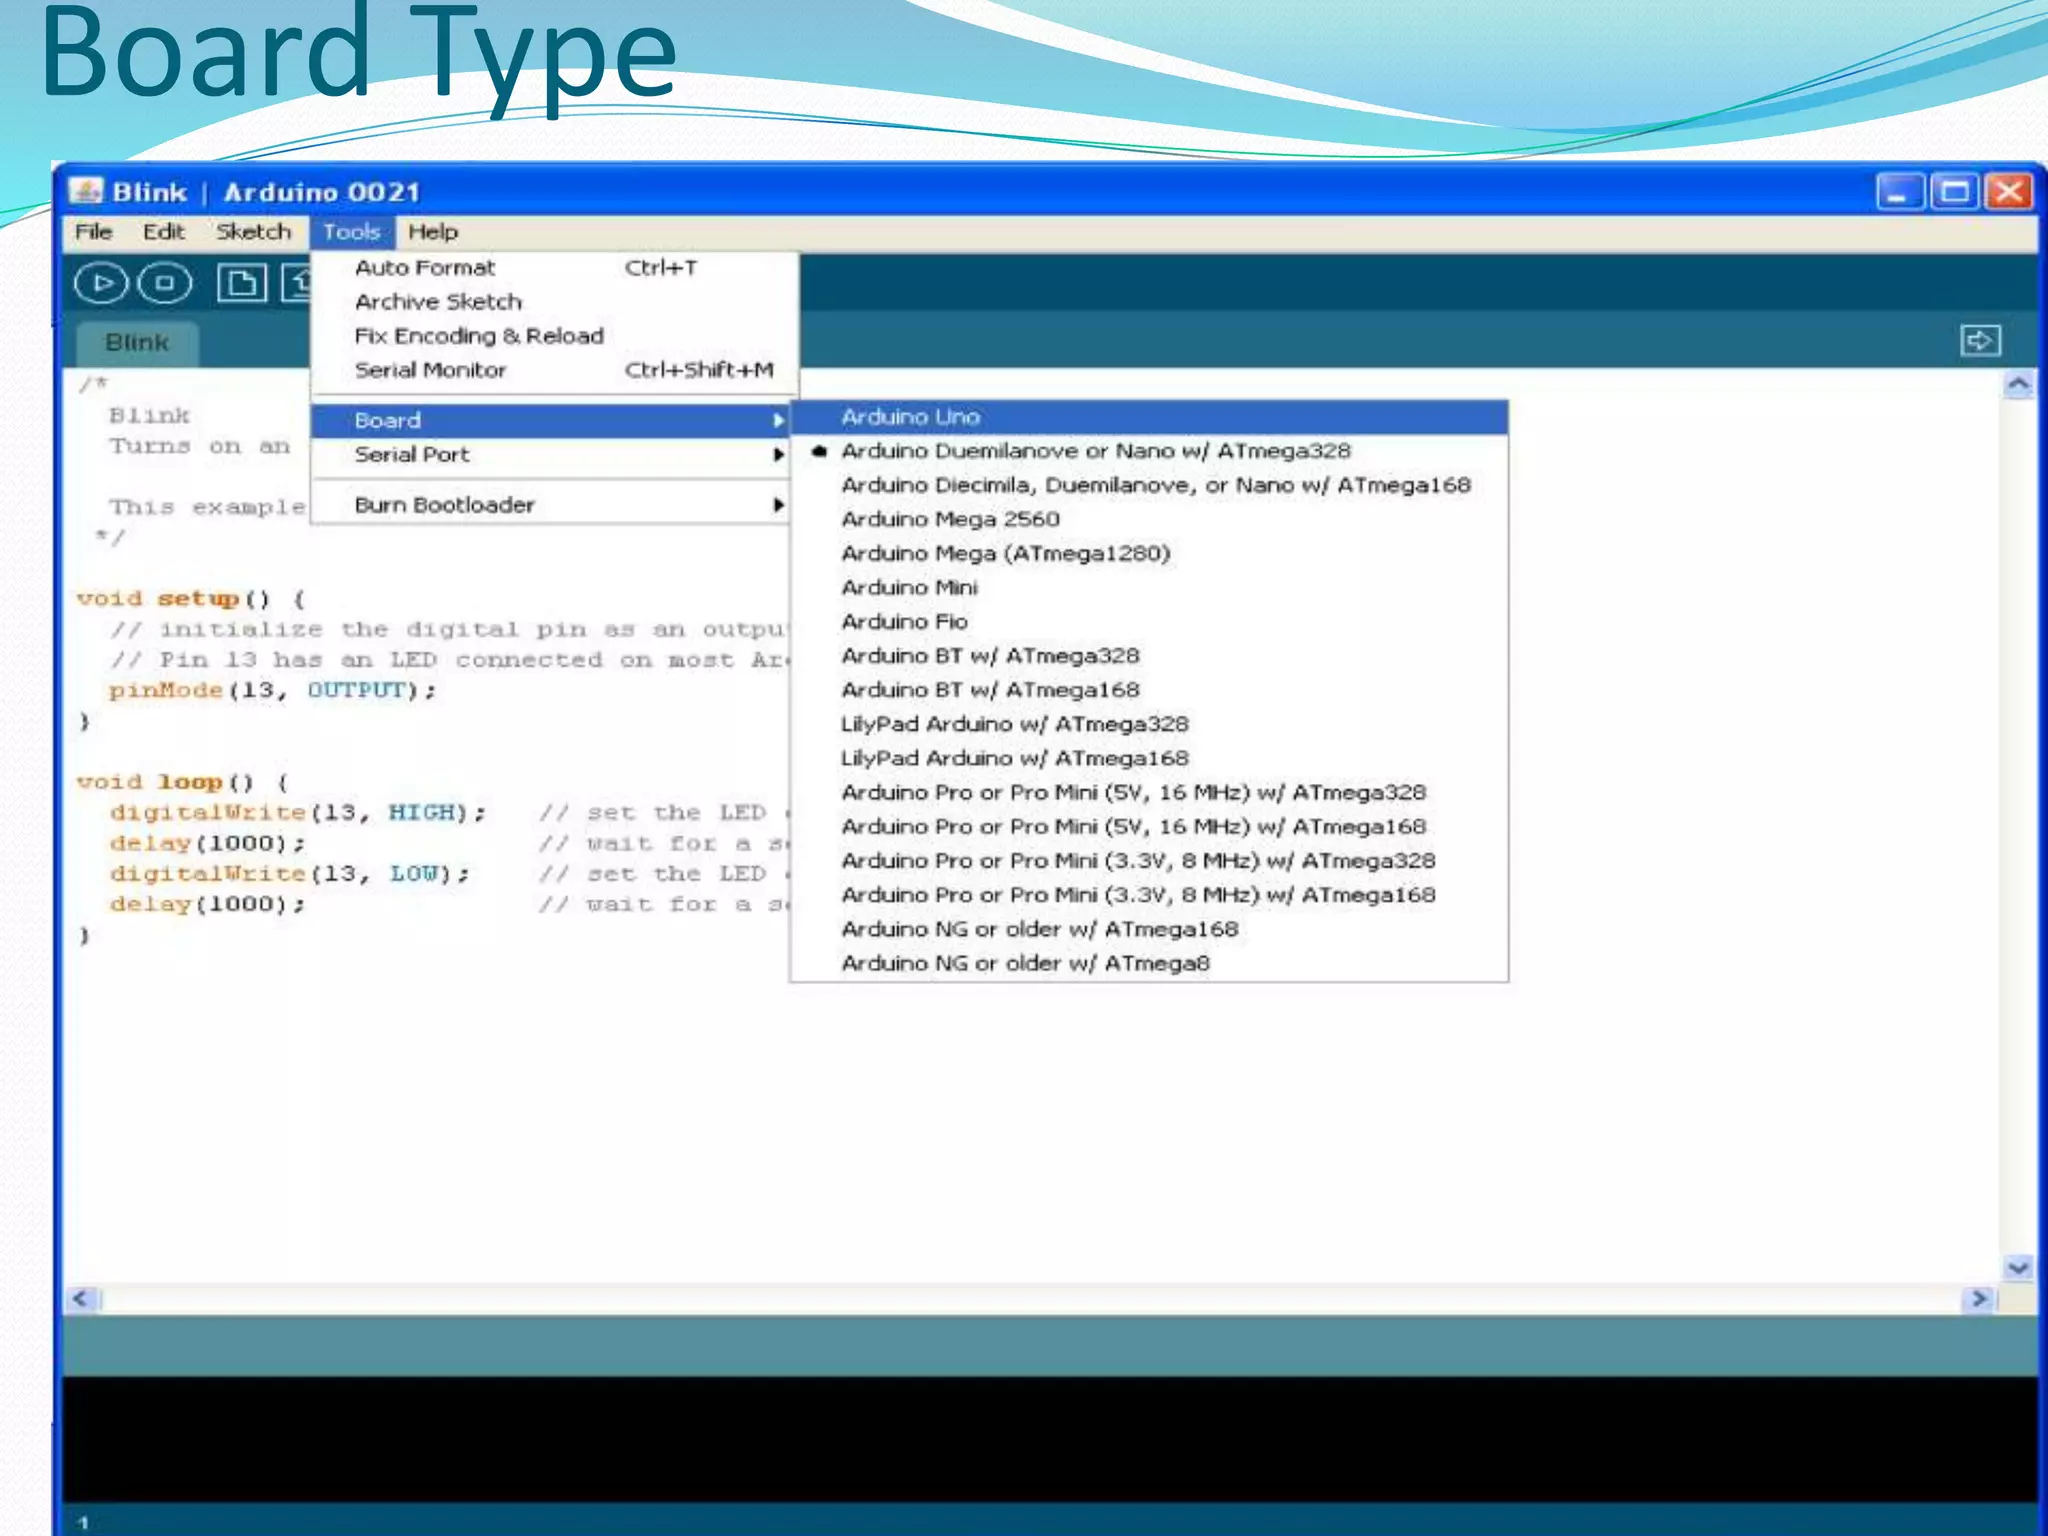Click the horizontal scrollbar left arrow

point(82,1299)
